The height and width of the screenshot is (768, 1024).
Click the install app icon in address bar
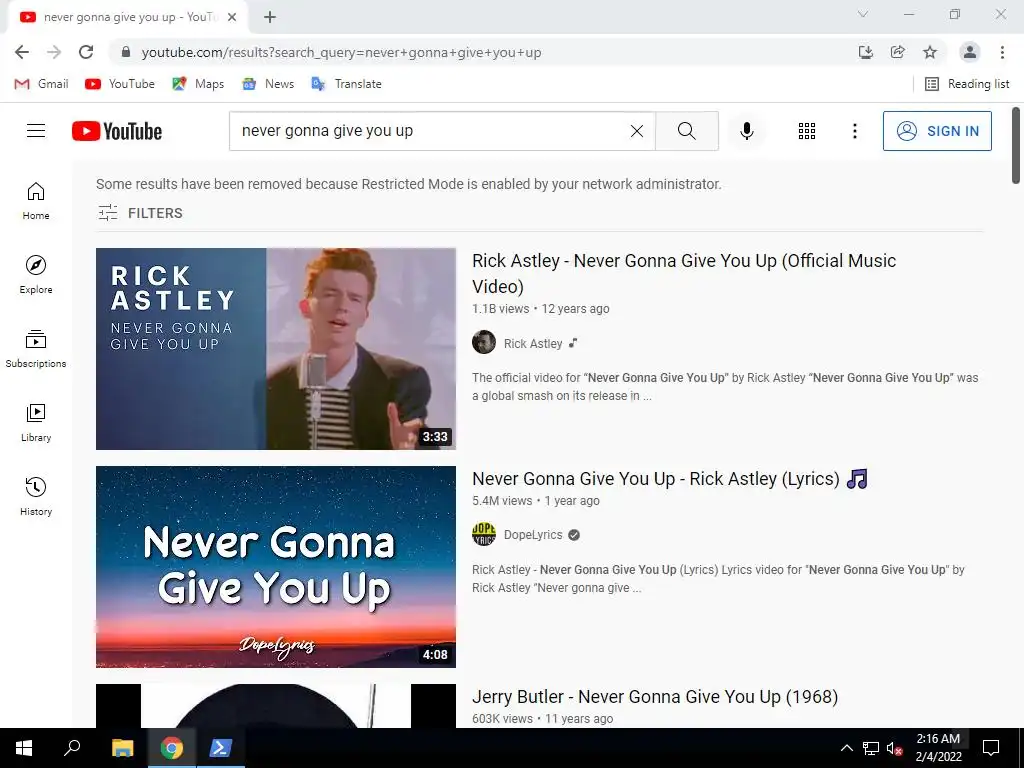[x=866, y=52]
